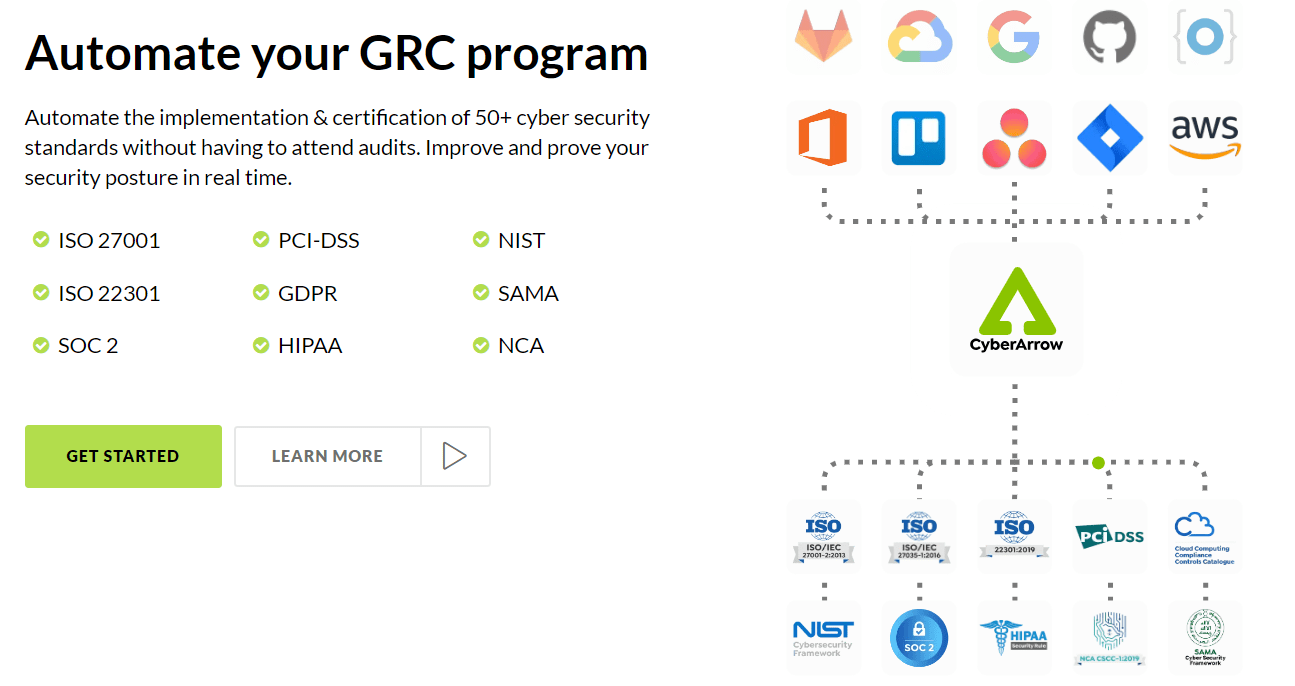Select the HIPAA Security Rule badge

[x=1014, y=637]
